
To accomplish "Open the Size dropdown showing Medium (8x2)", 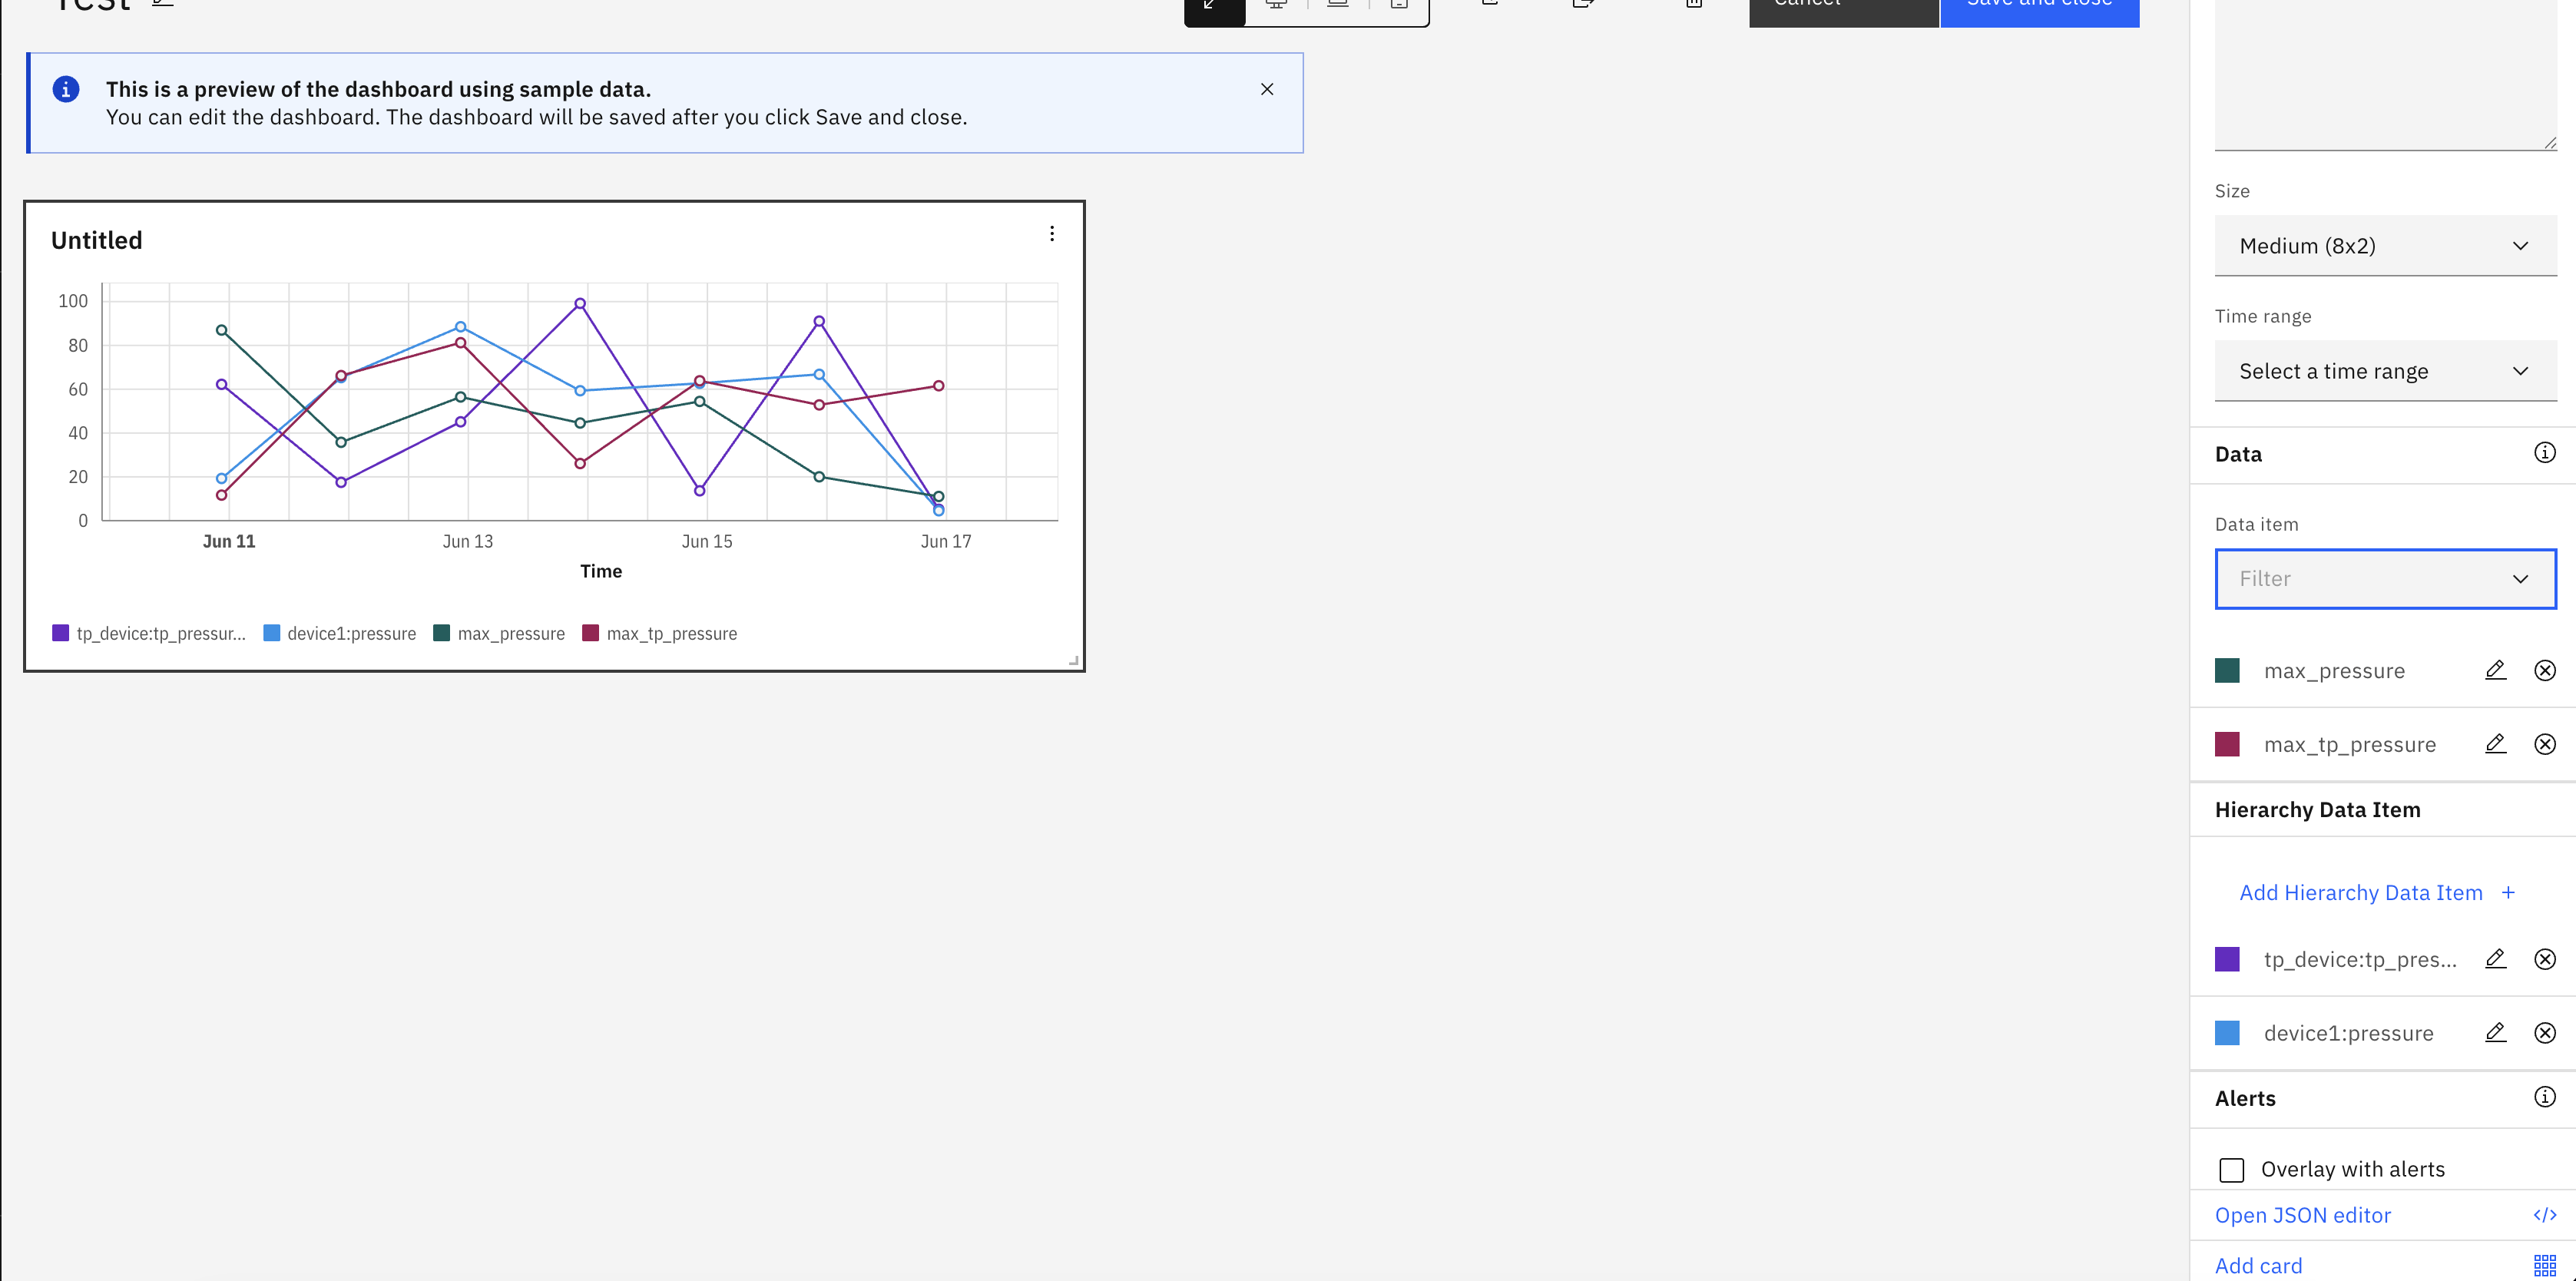I will coord(2385,246).
